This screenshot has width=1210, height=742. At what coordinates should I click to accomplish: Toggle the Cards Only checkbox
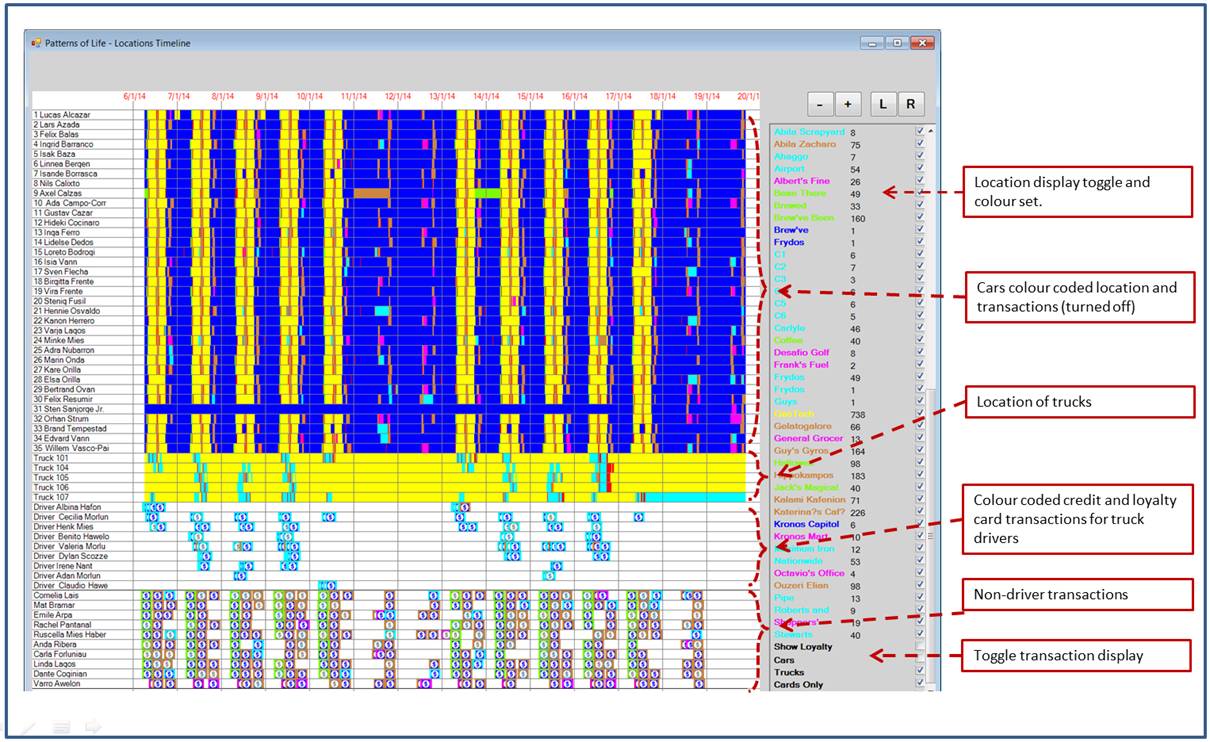click(920, 684)
